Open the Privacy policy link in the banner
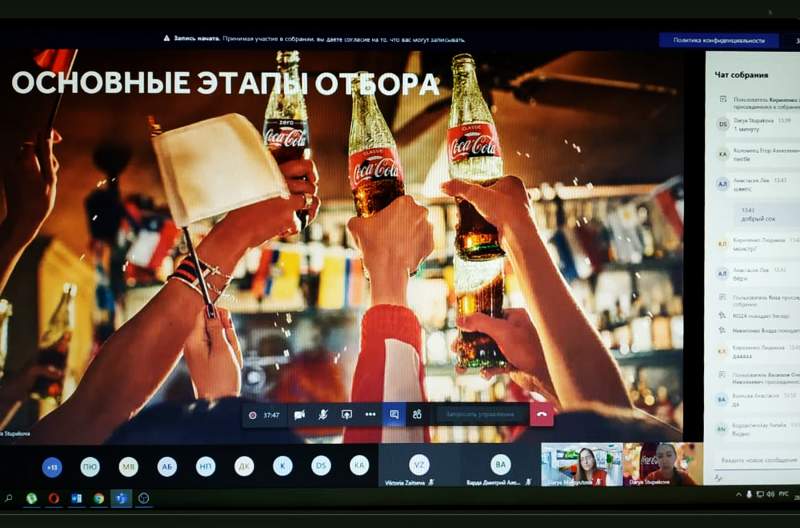This screenshot has width=800, height=528. pyautogui.click(x=719, y=40)
